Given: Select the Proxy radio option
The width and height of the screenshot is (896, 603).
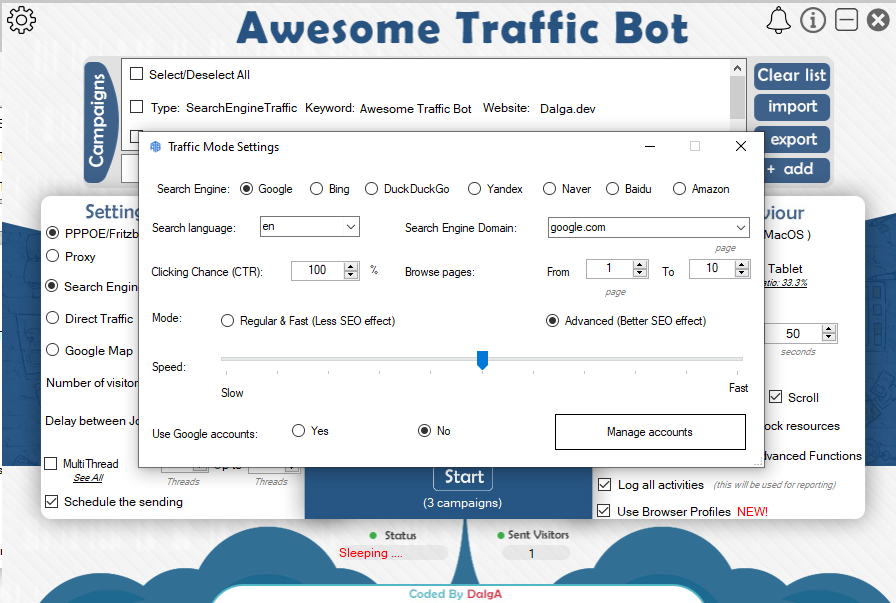Looking at the screenshot, I should (53, 255).
